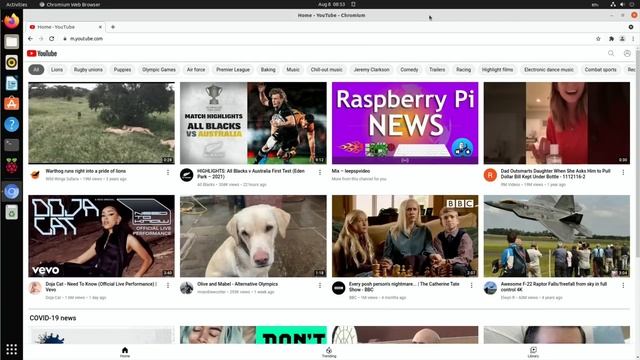Select the Rugby unions filter chip

(x=88, y=70)
